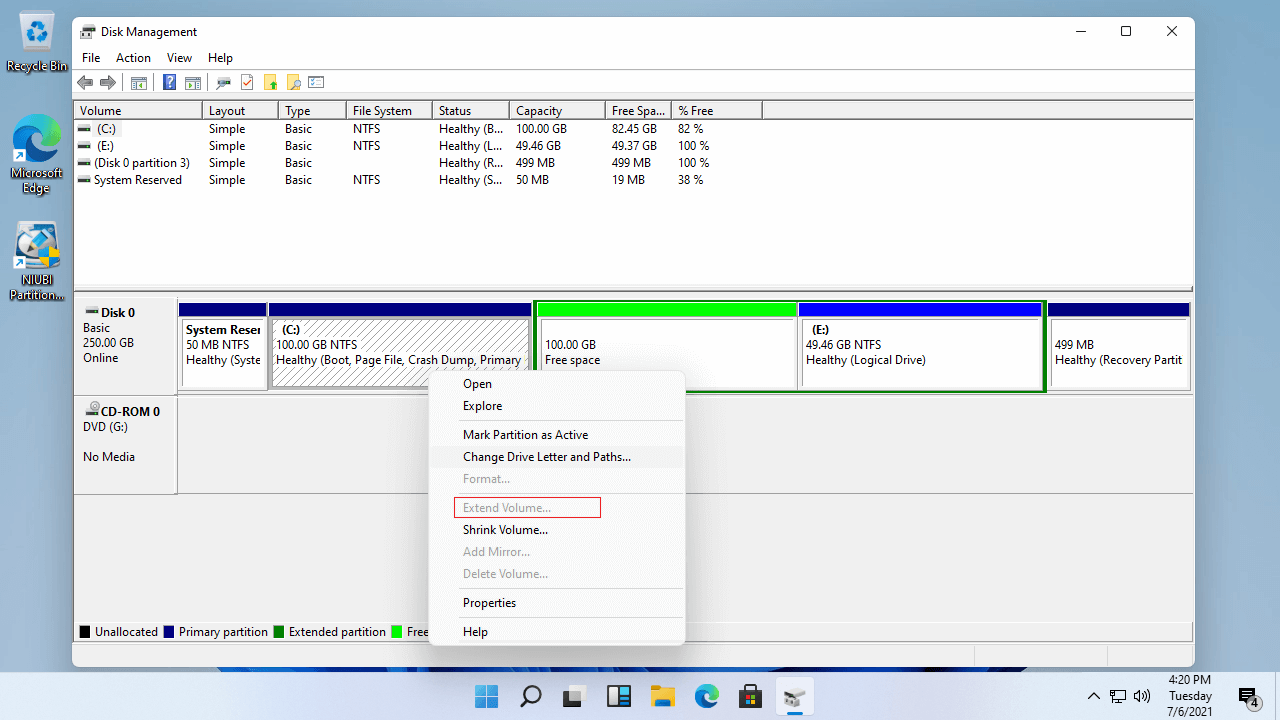Choose Change Drive Letter and Paths option
Screen dimensions: 1280x720
(x=547, y=457)
